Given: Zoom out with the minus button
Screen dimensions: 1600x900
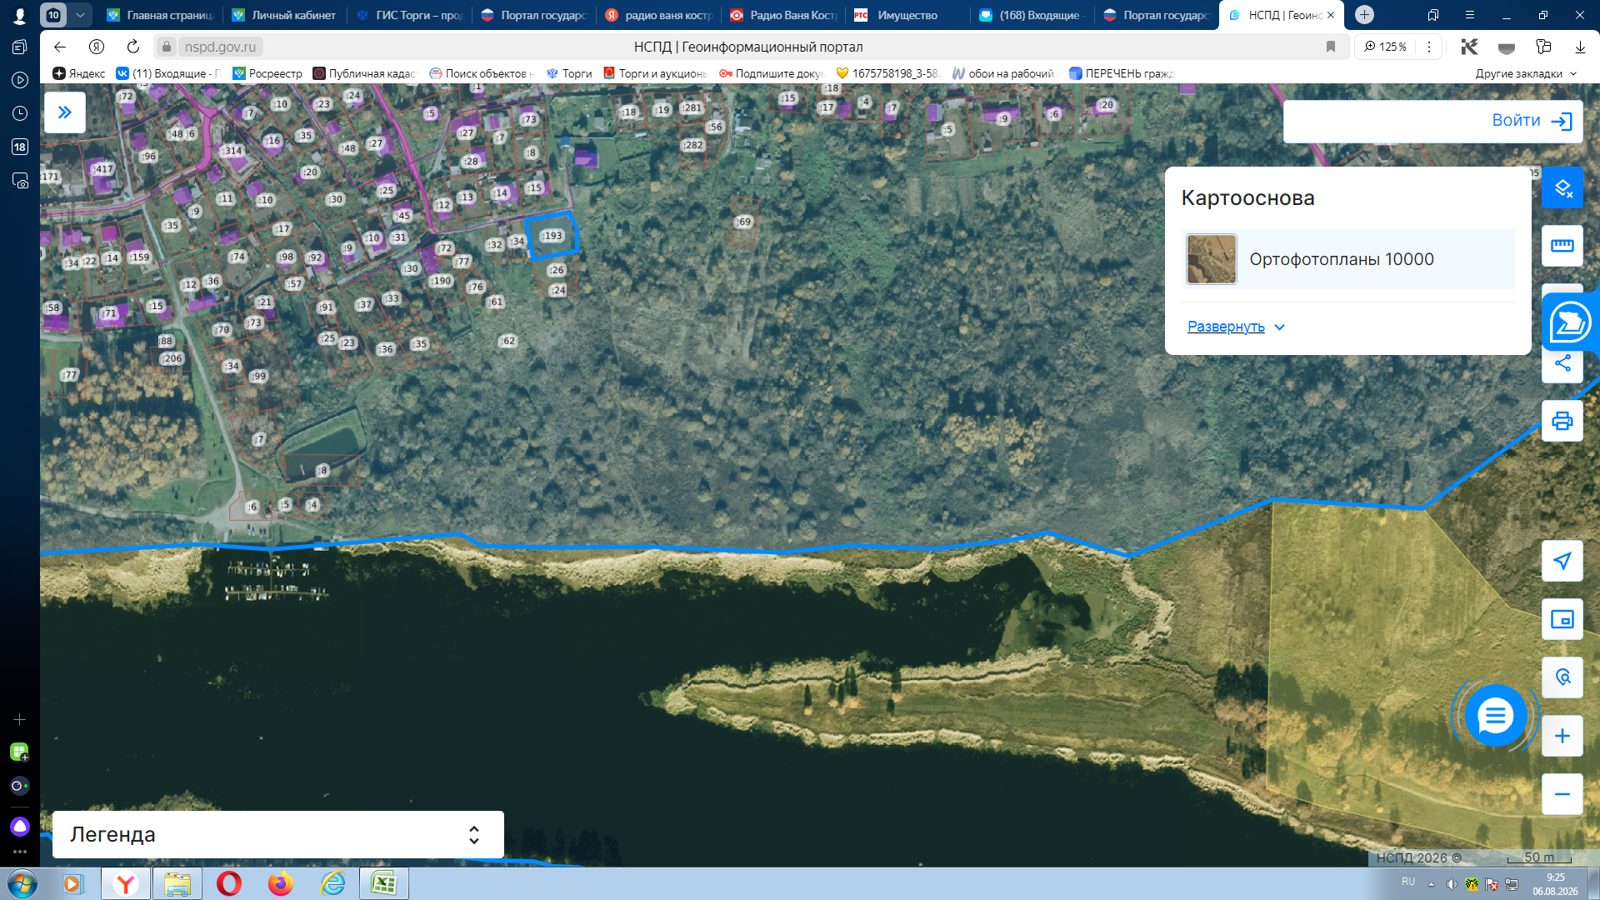Looking at the screenshot, I should click(1562, 794).
